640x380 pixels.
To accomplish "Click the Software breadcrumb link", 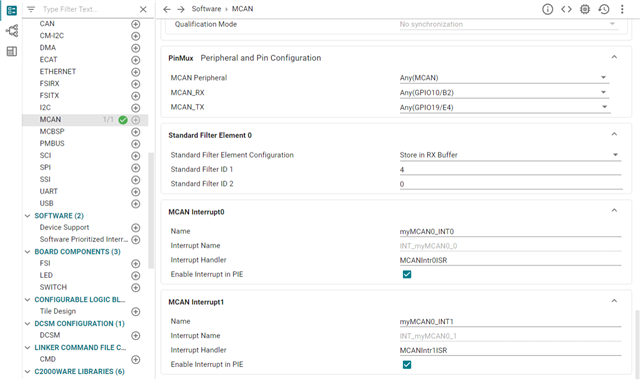I will click(x=206, y=9).
